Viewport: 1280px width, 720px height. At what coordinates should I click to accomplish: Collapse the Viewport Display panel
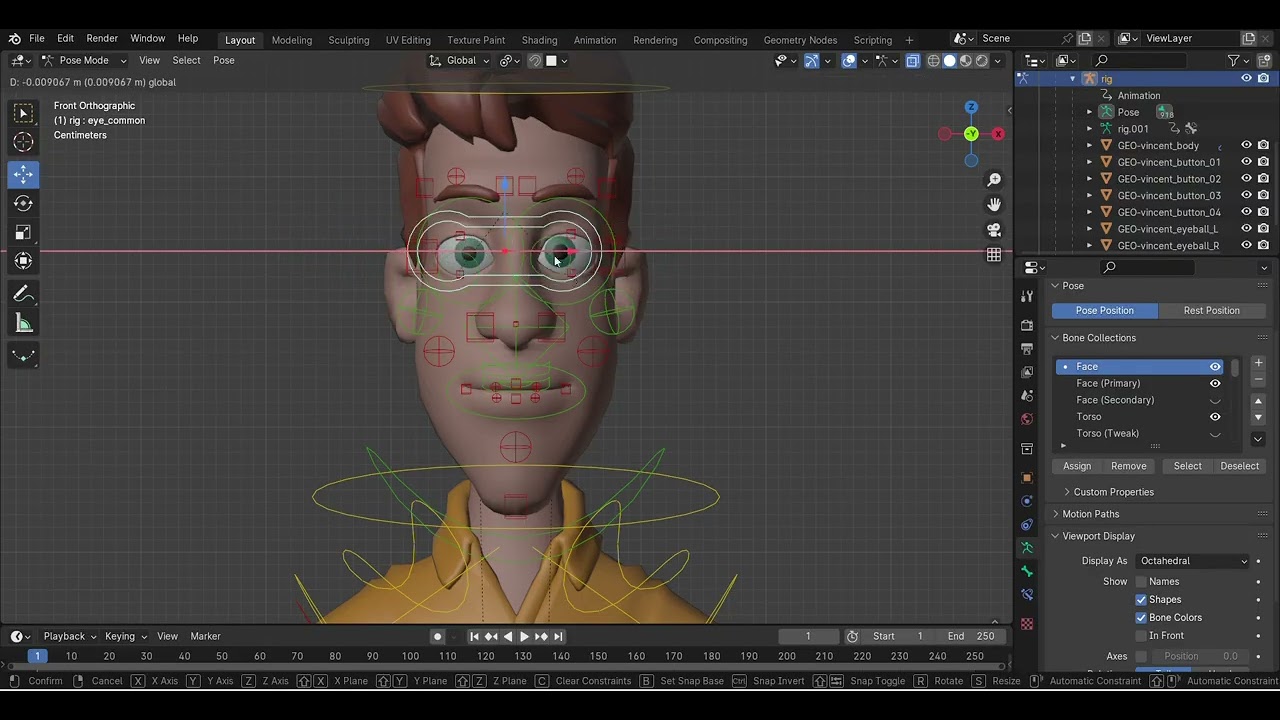[x=1098, y=536]
